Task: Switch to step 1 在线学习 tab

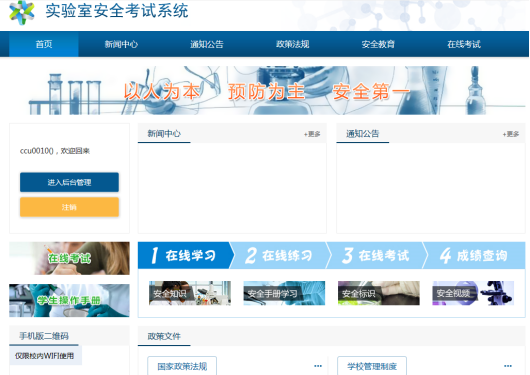Action: click(185, 255)
